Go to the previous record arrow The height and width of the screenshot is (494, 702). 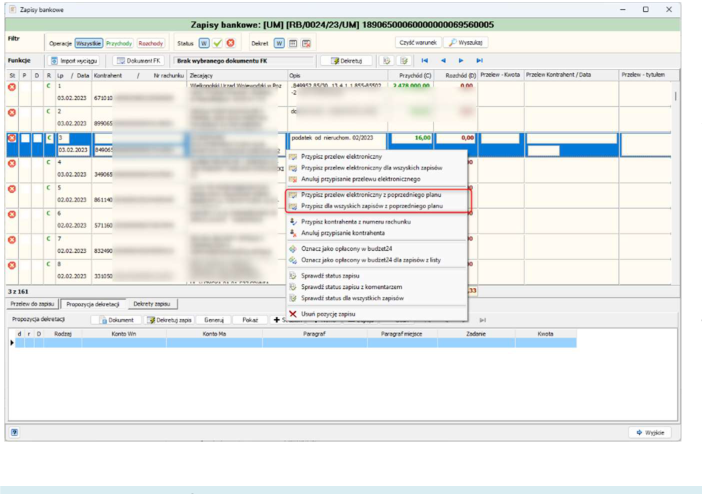[443, 60]
